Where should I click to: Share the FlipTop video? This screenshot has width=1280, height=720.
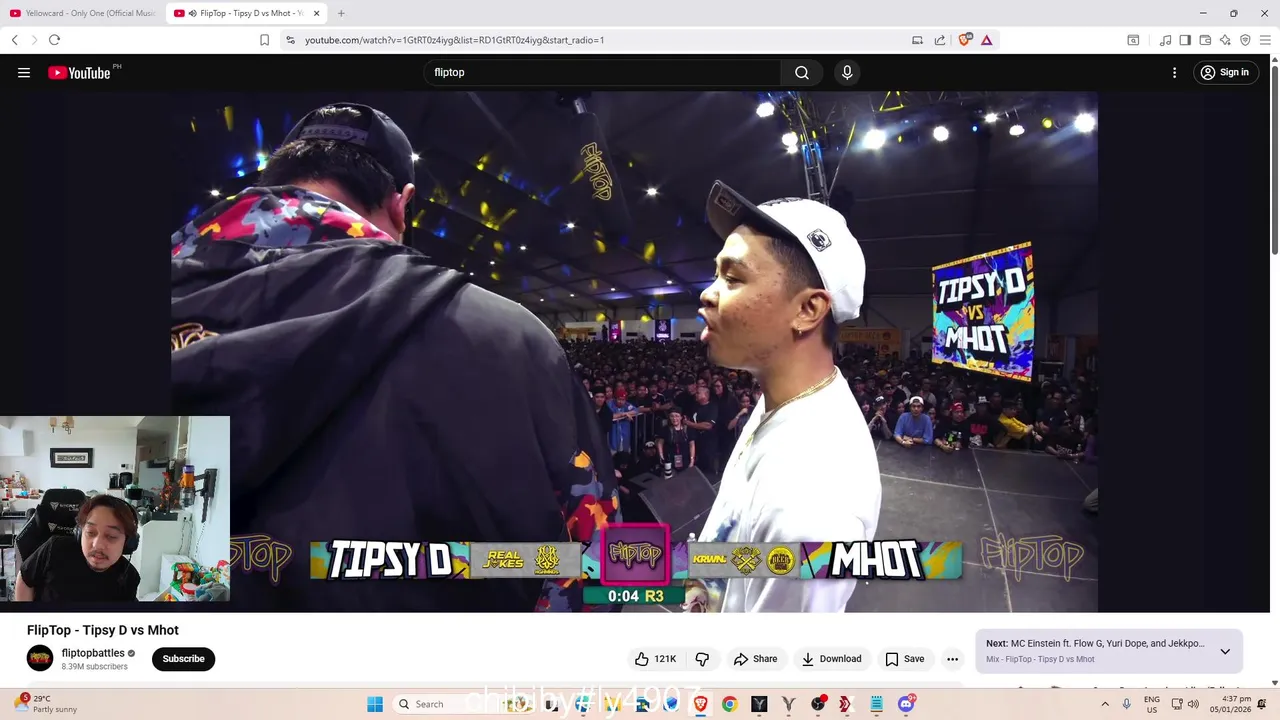[755, 659]
